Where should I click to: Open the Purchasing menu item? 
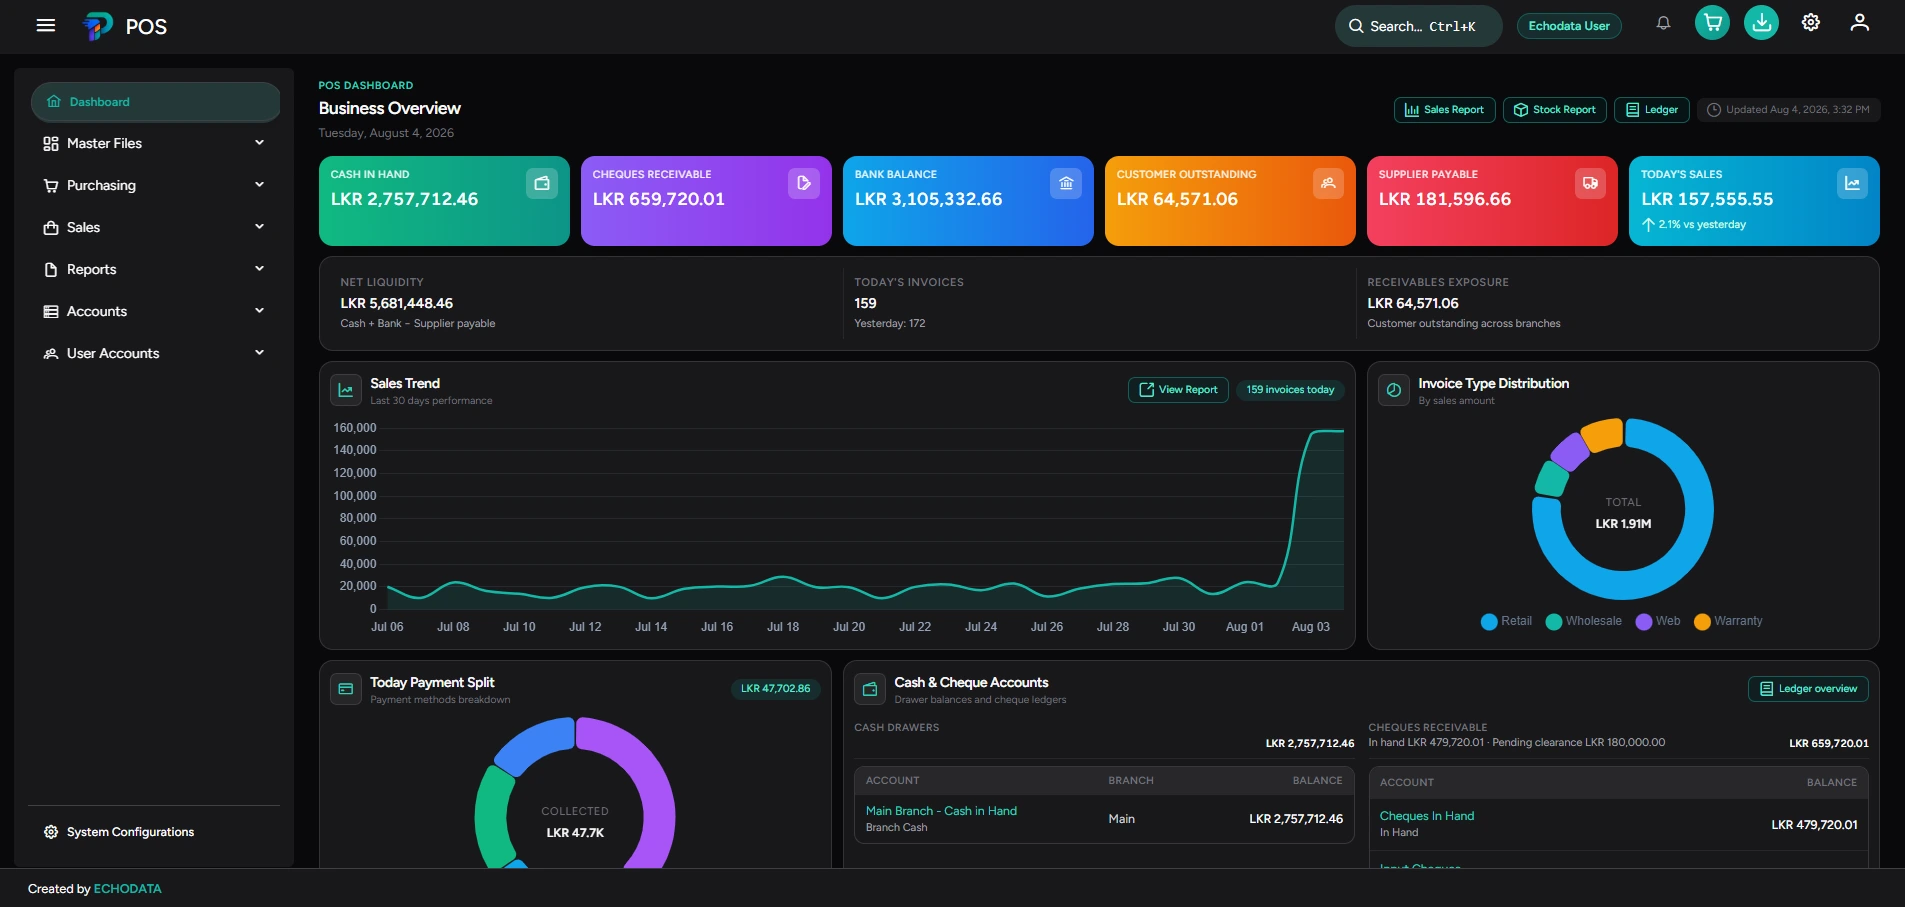click(x=155, y=186)
